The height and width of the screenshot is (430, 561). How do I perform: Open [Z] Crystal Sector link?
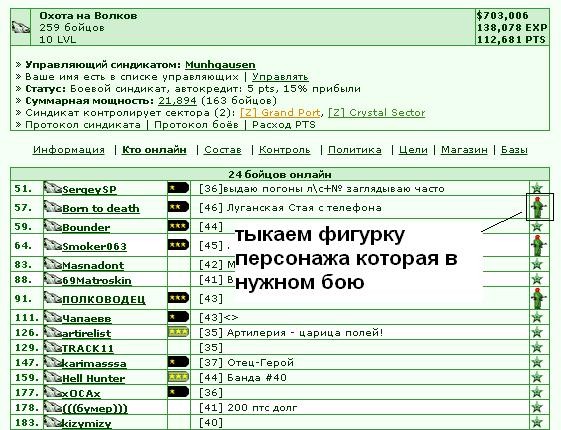[x=376, y=113]
